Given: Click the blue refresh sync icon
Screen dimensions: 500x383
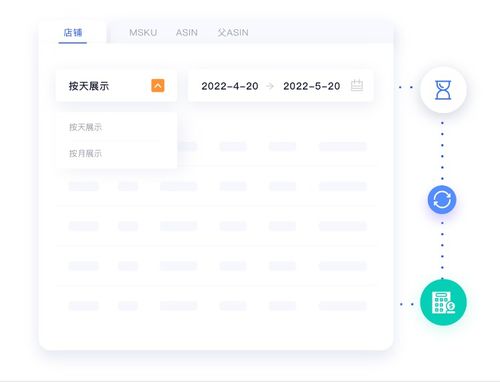Looking at the screenshot, I should (442, 200).
